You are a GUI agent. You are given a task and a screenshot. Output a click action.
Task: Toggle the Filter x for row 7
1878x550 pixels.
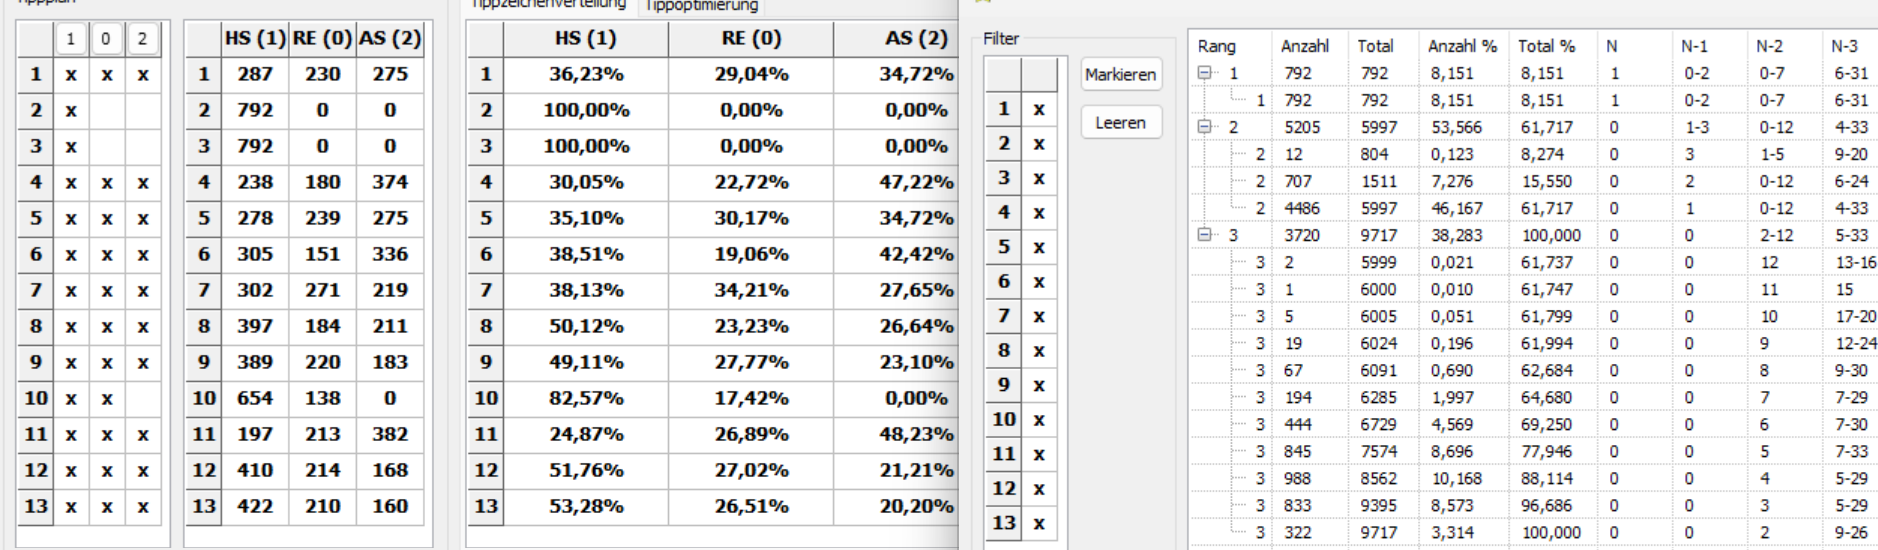1039,316
